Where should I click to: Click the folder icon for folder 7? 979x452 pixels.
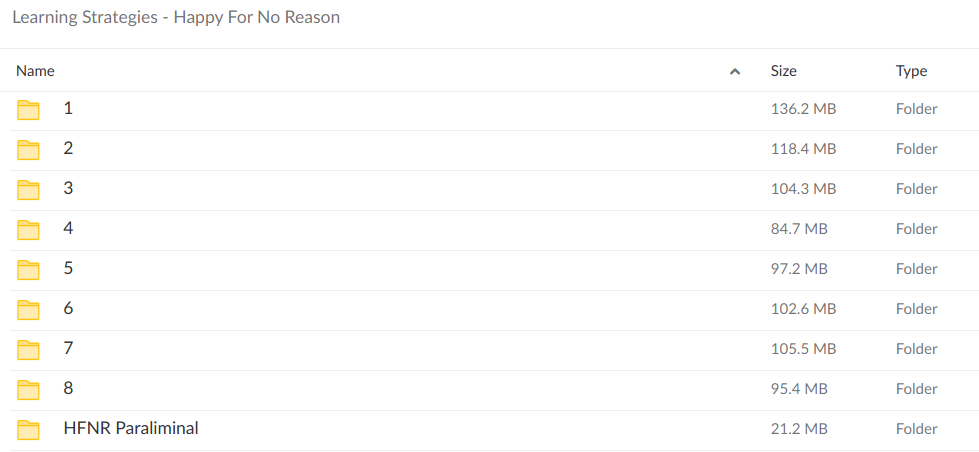[28, 350]
